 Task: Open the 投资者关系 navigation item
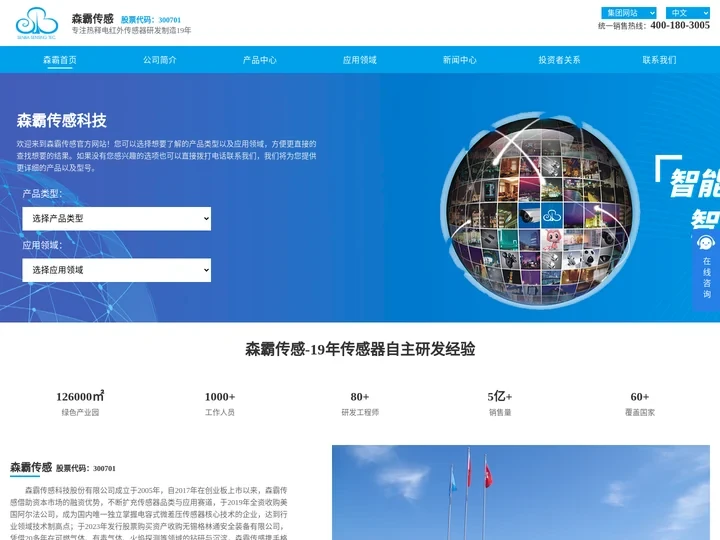(559, 60)
